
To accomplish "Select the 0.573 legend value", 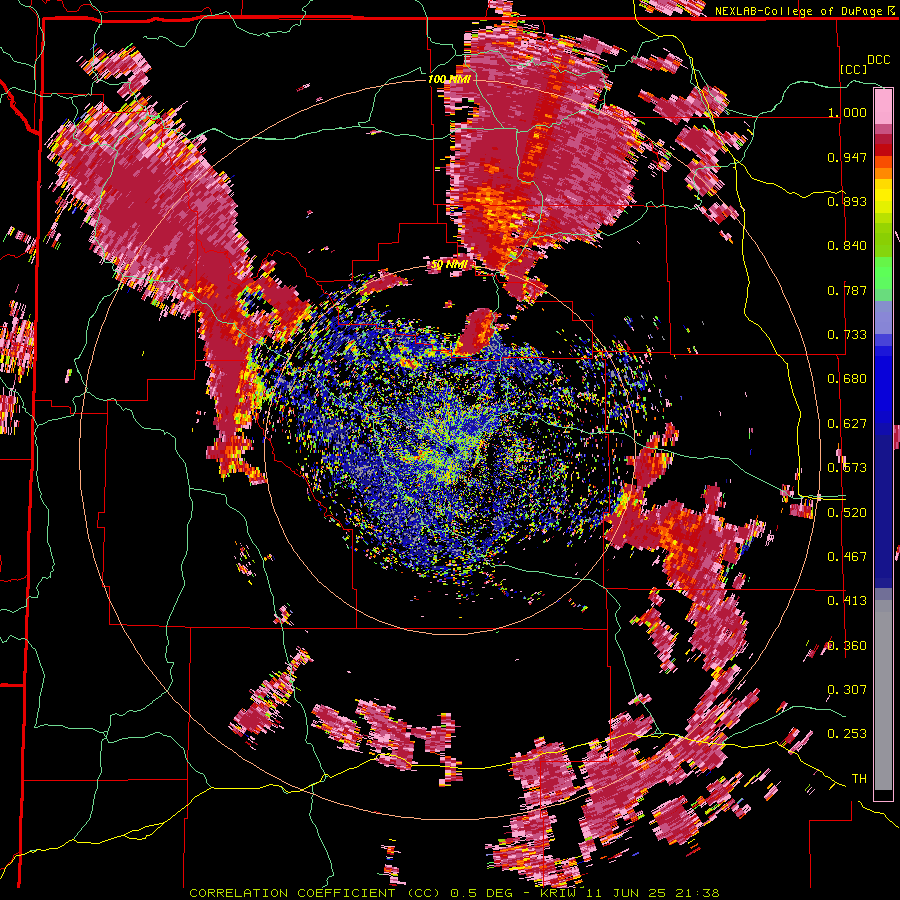I will [847, 468].
